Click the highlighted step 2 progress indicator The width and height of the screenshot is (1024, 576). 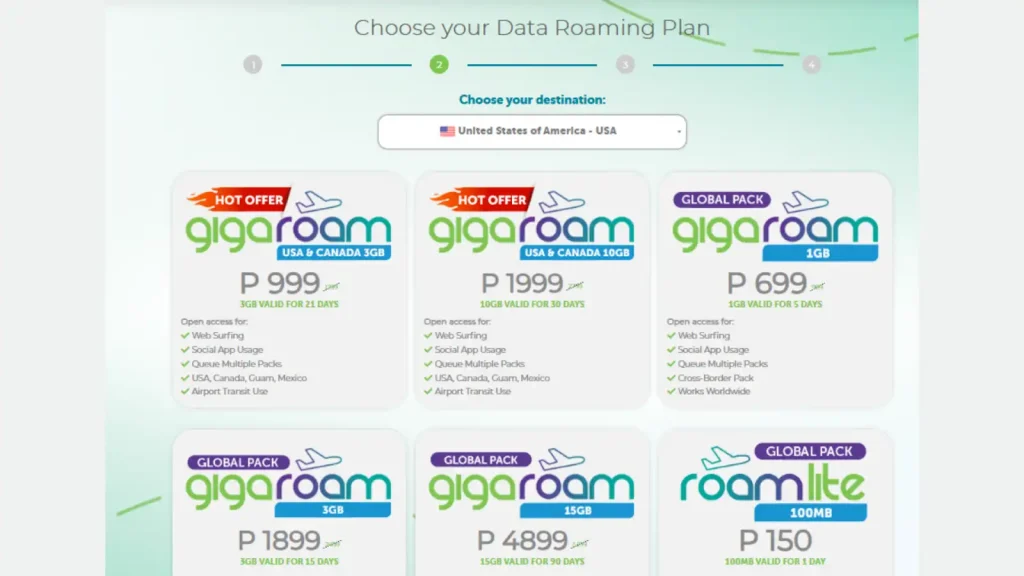click(439, 63)
